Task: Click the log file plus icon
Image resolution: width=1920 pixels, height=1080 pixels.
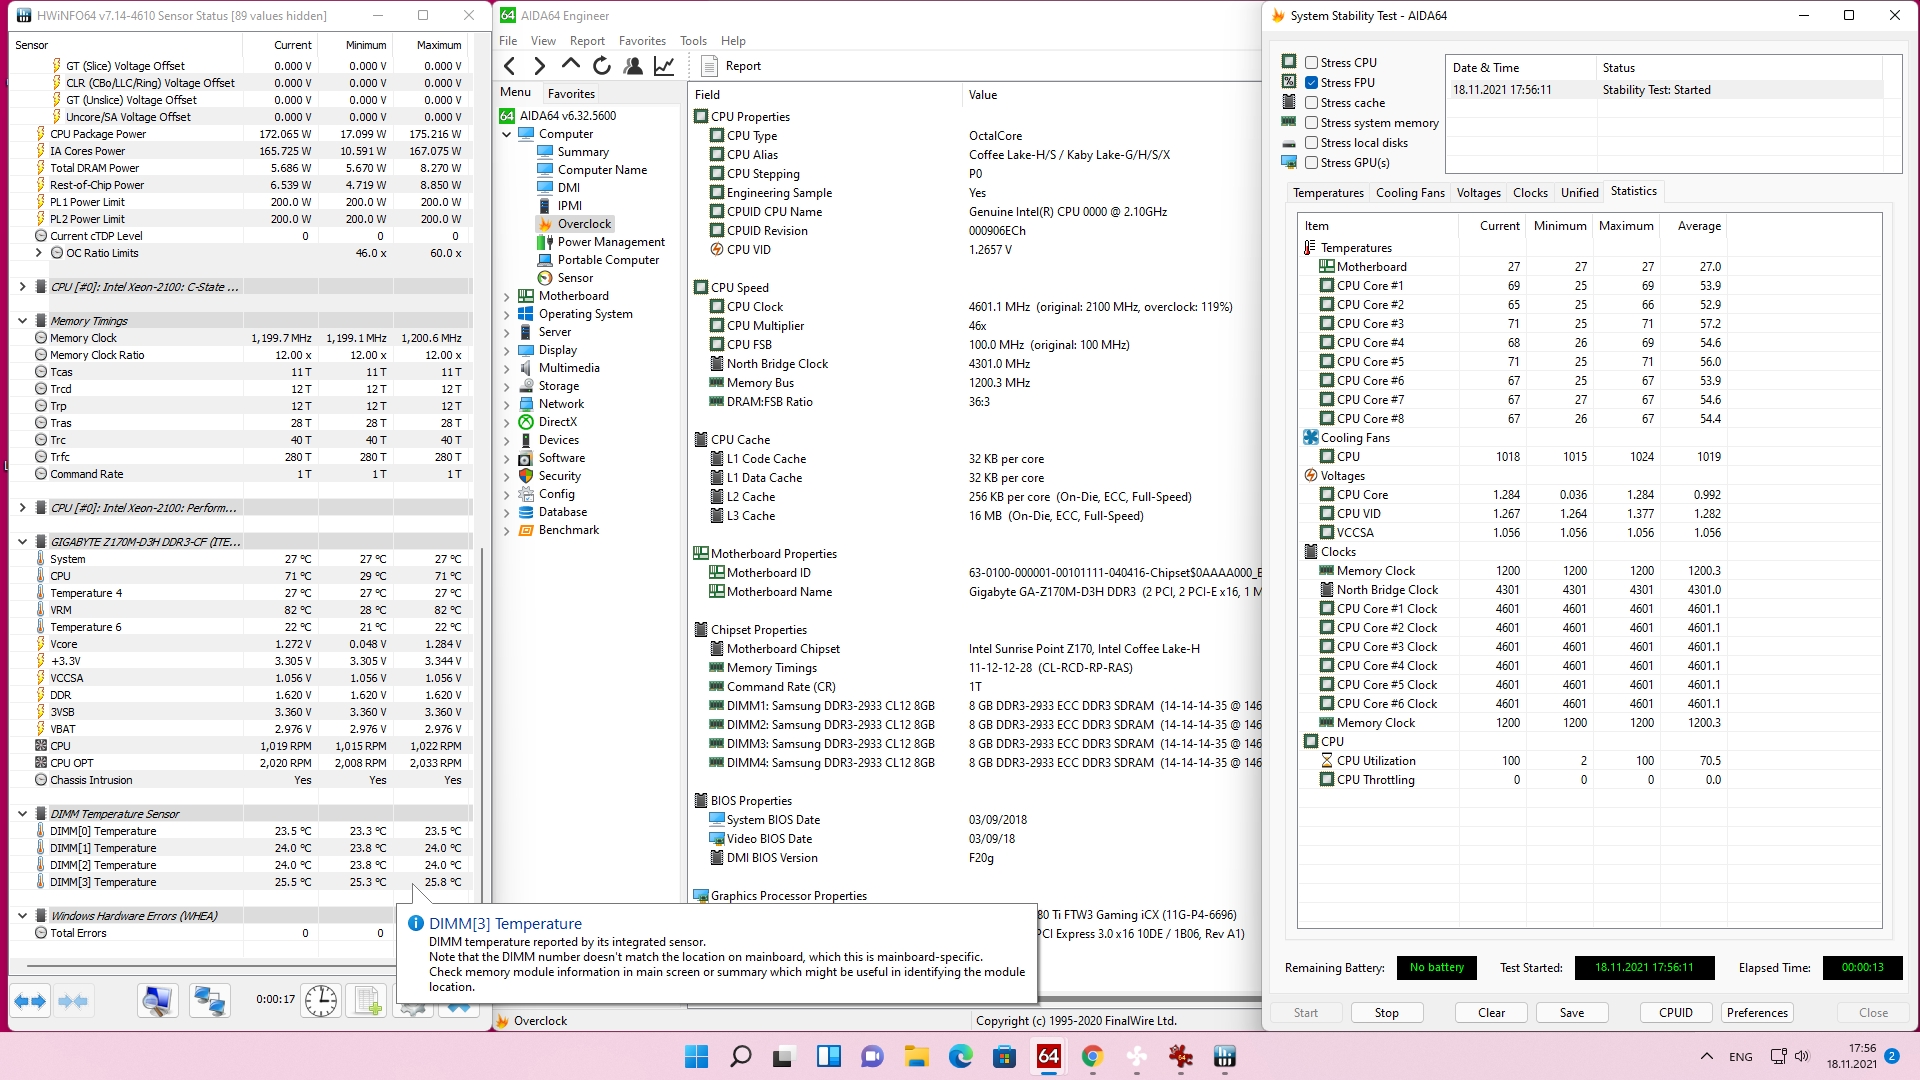Action: pyautogui.click(x=367, y=1001)
